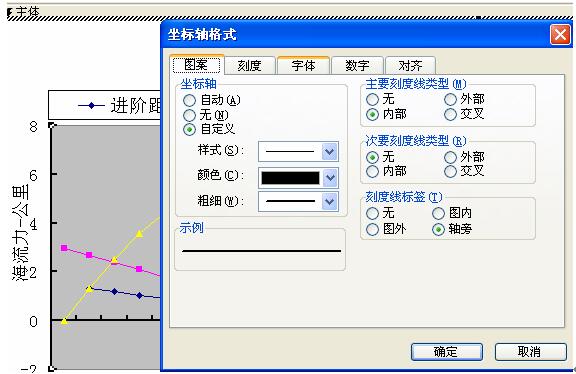Set minor tick type to 无
576x374 pixels.
pyautogui.click(x=372, y=157)
